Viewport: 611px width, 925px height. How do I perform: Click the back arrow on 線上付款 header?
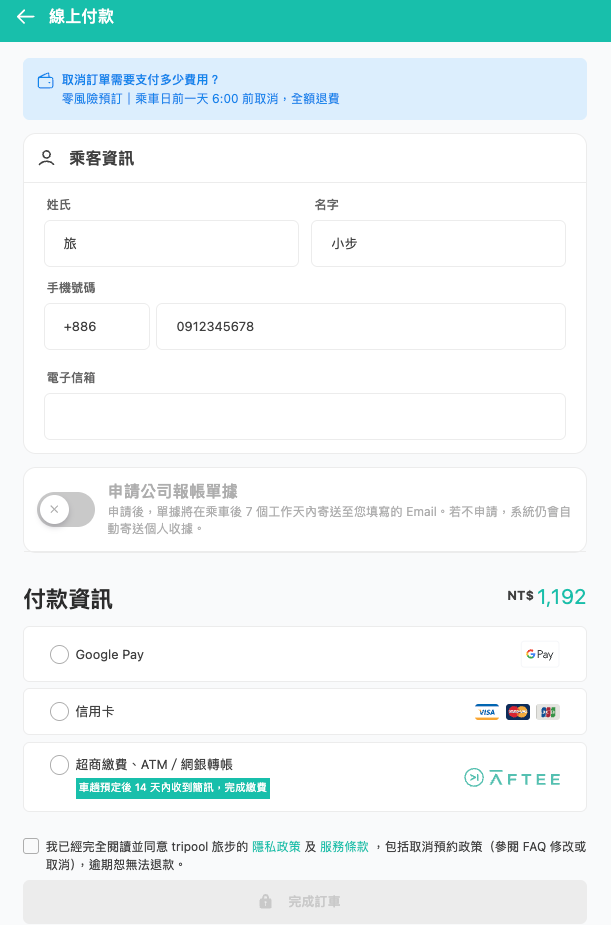(x=26, y=17)
